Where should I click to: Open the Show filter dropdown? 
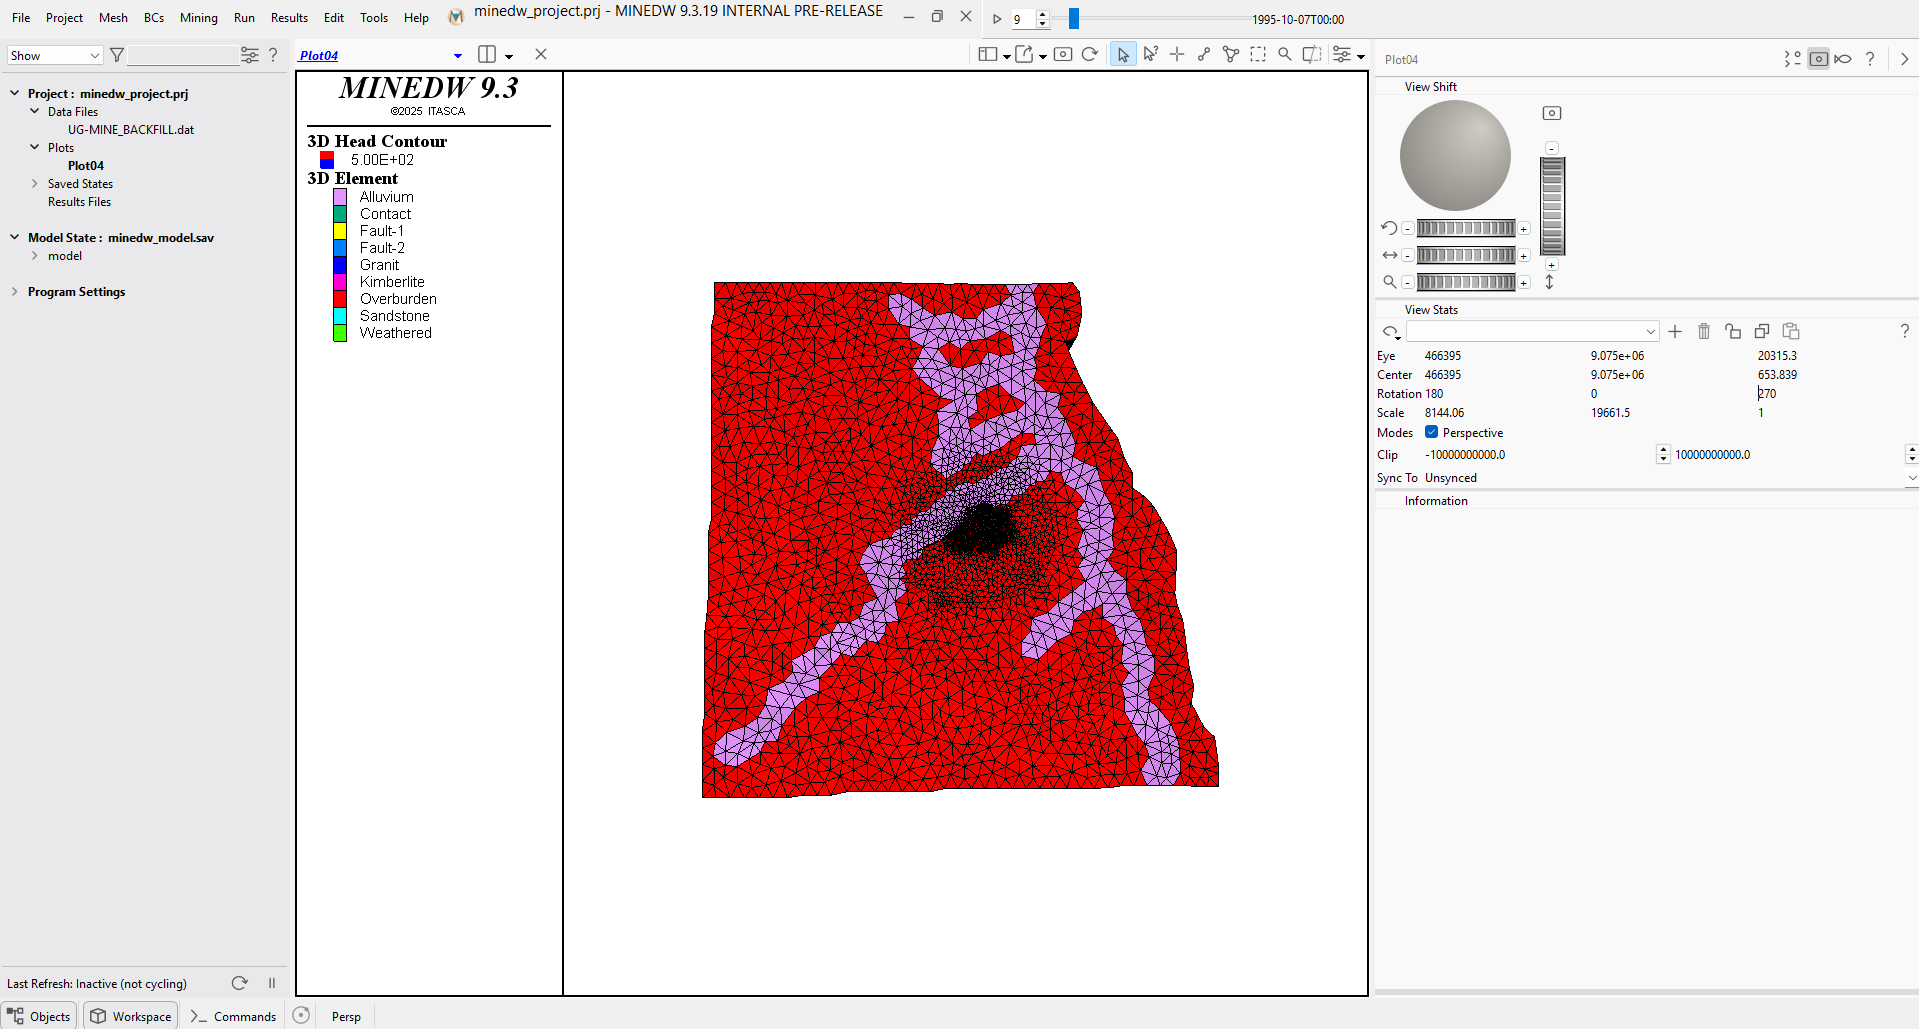(x=55, y=55)
